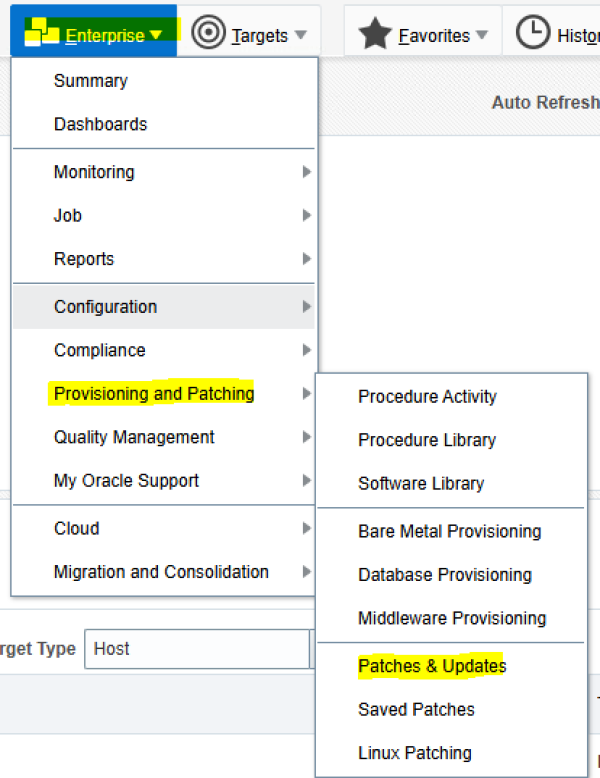The width and height of the screenshot is (600, 778).
Task: Select Linux Patching submenu entry
Action: point(415,753)
